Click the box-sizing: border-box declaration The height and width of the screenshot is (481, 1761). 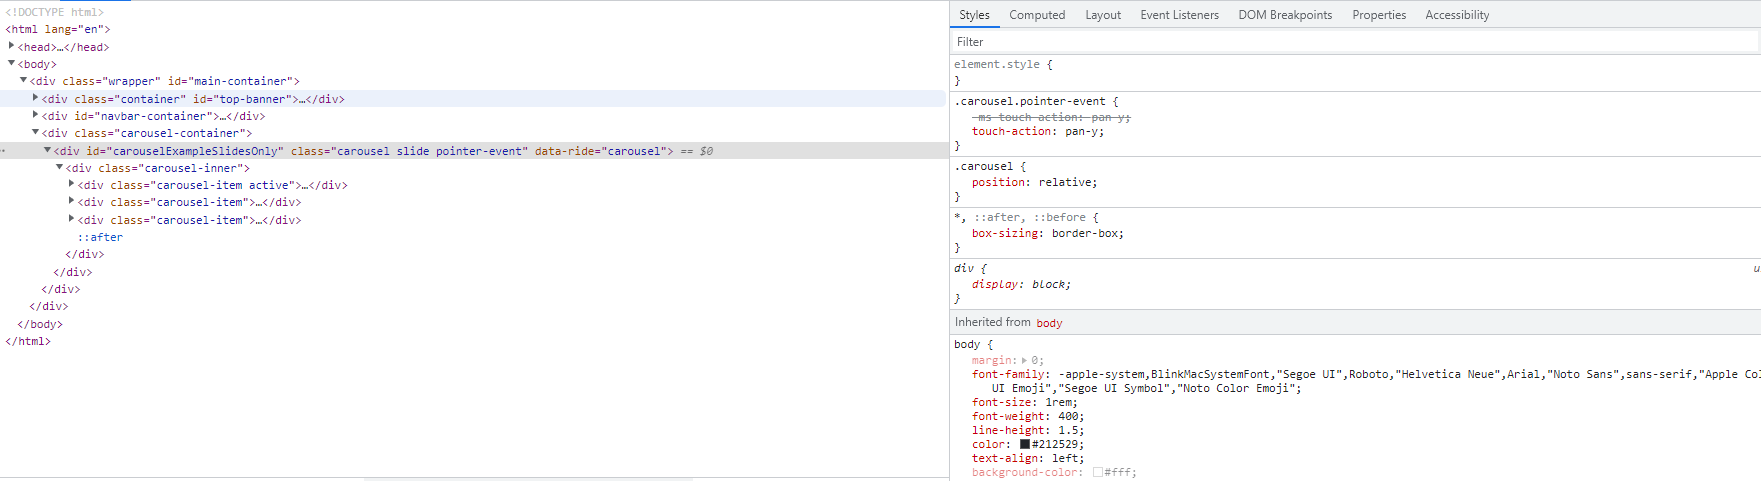[x=1048, y=233]
